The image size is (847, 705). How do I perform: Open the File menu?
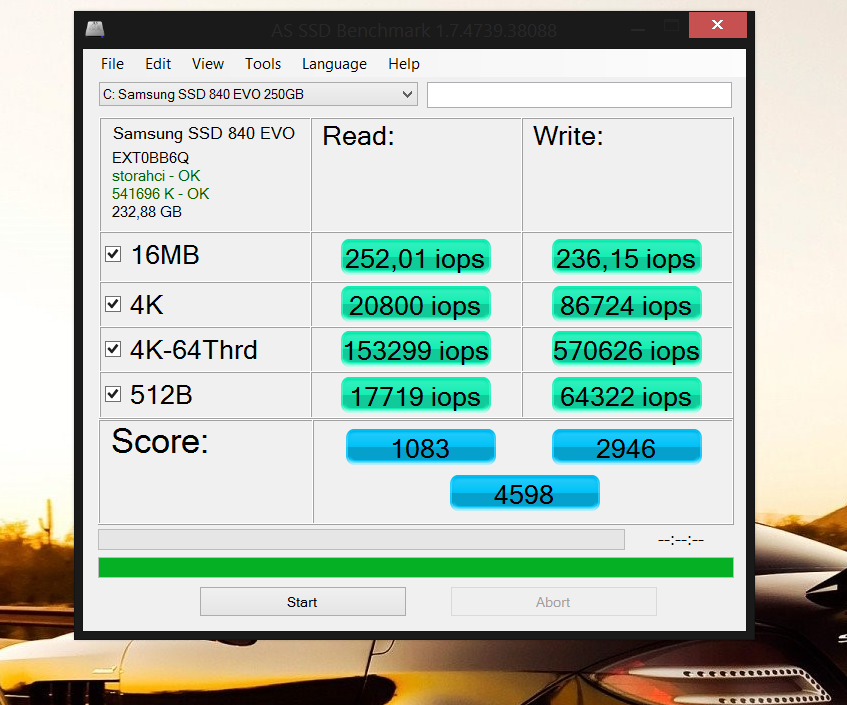(x=112, y=64)
